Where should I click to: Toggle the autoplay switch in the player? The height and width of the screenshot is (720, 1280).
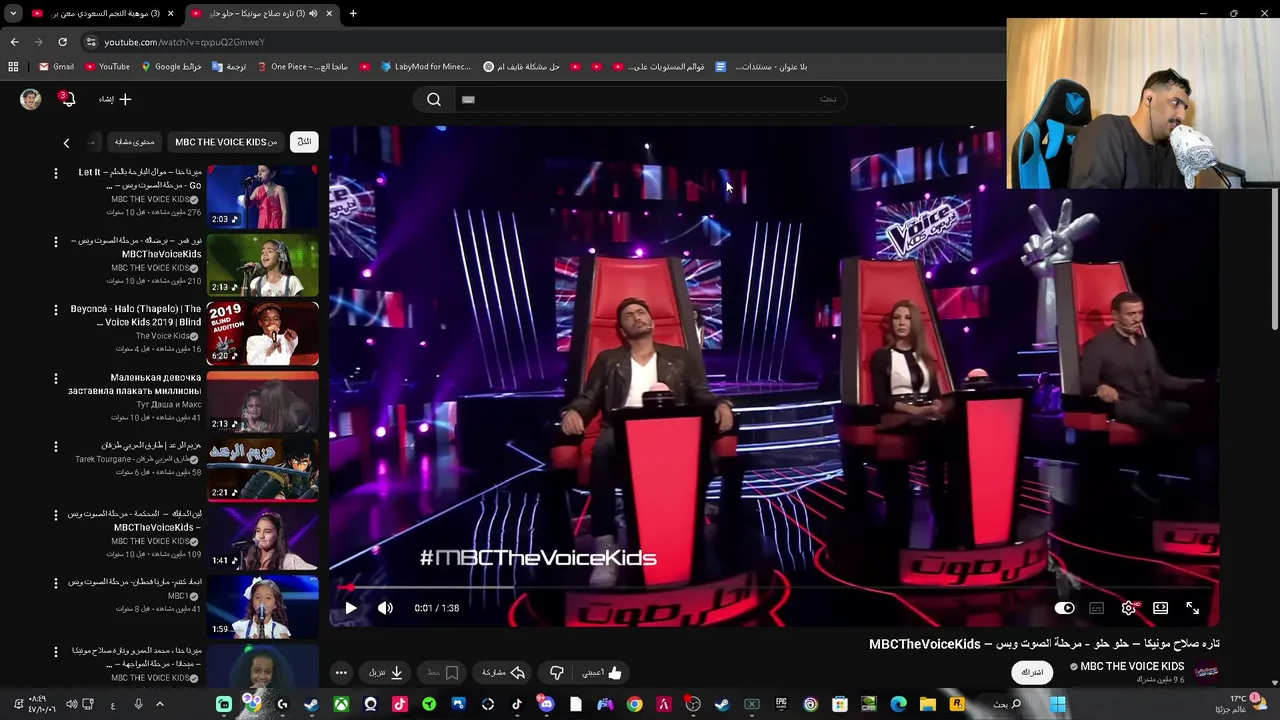[1064, 608]
